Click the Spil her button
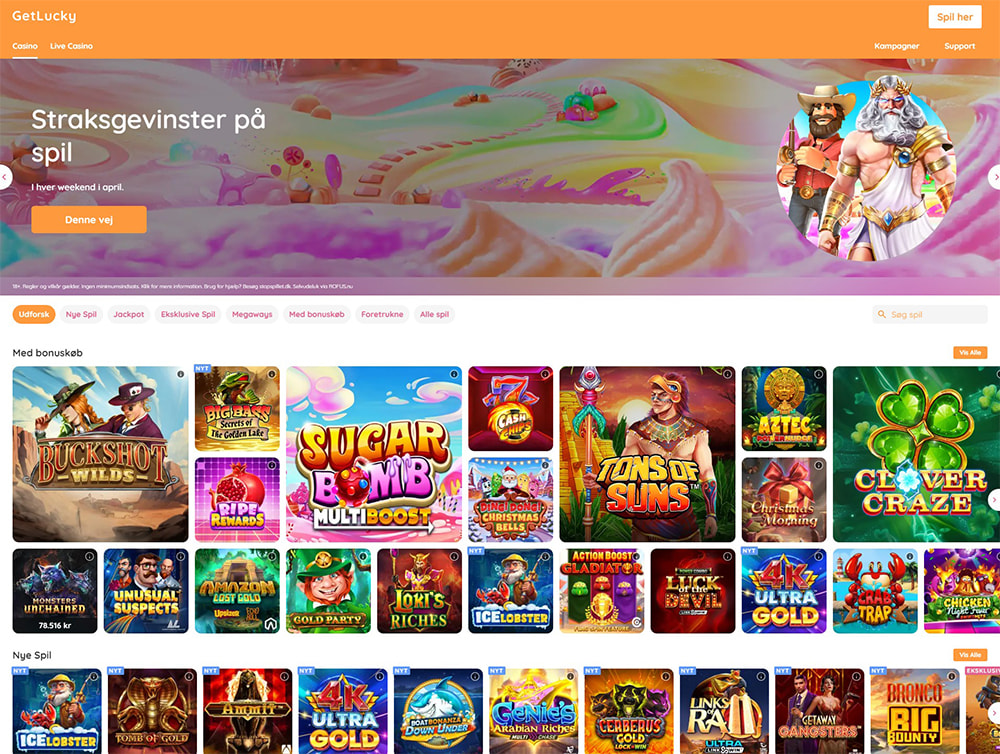Screen dimensions: 1000x754 [955, 17]
